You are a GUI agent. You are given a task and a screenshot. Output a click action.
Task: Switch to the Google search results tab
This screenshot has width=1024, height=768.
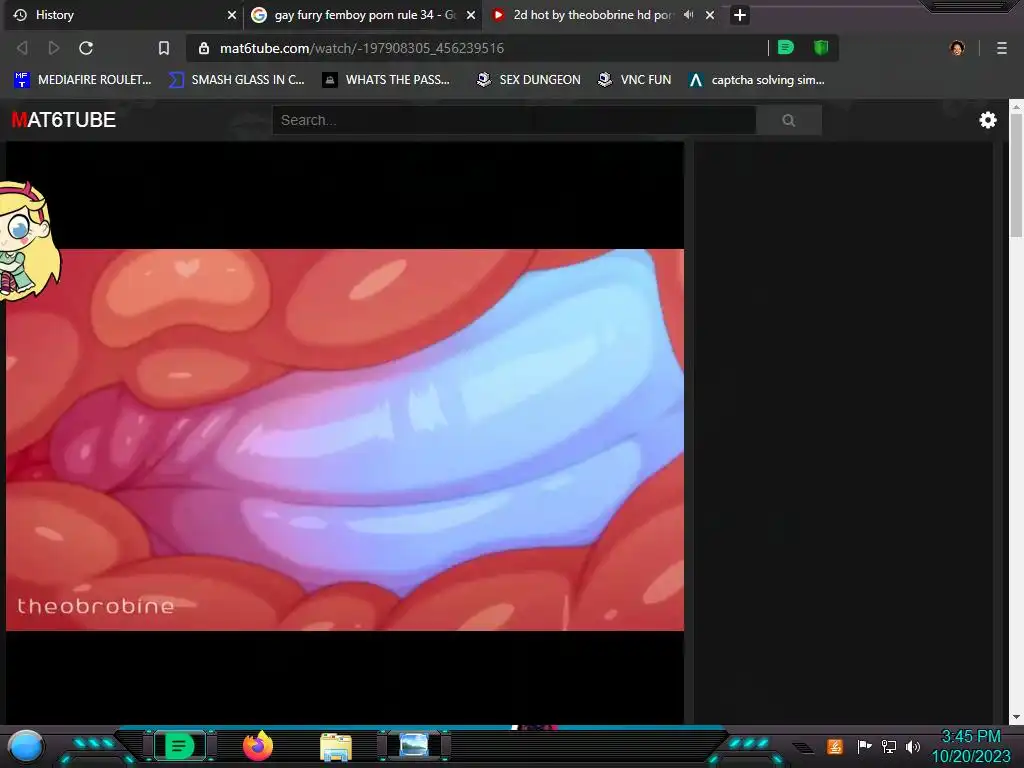(x=362, y=15)
